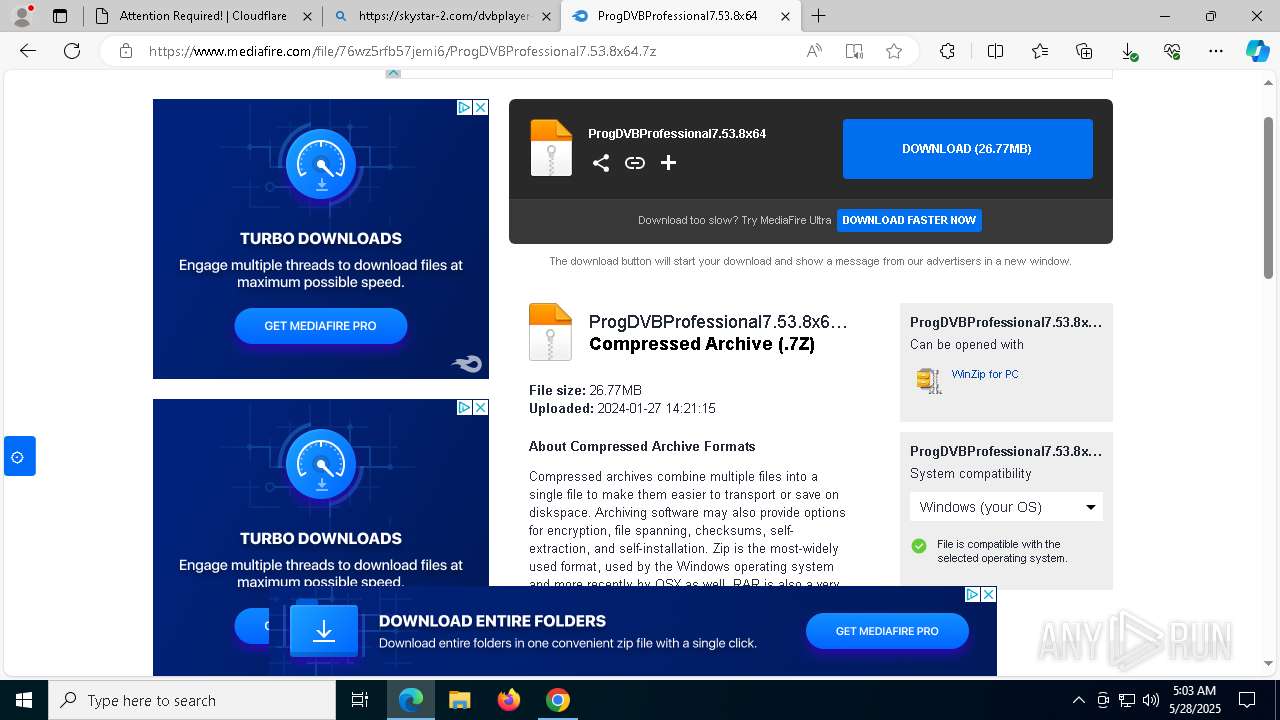The width and height of the screenshot is (1280, 720).
Task: Click the header archive file icon
Action: [x=551, y=148]
